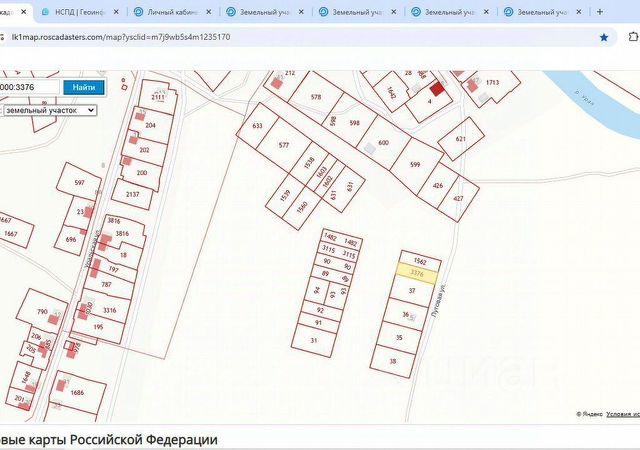Select parcel 597 on the map
The image size is (640, 450).
[x=80, y=183]
